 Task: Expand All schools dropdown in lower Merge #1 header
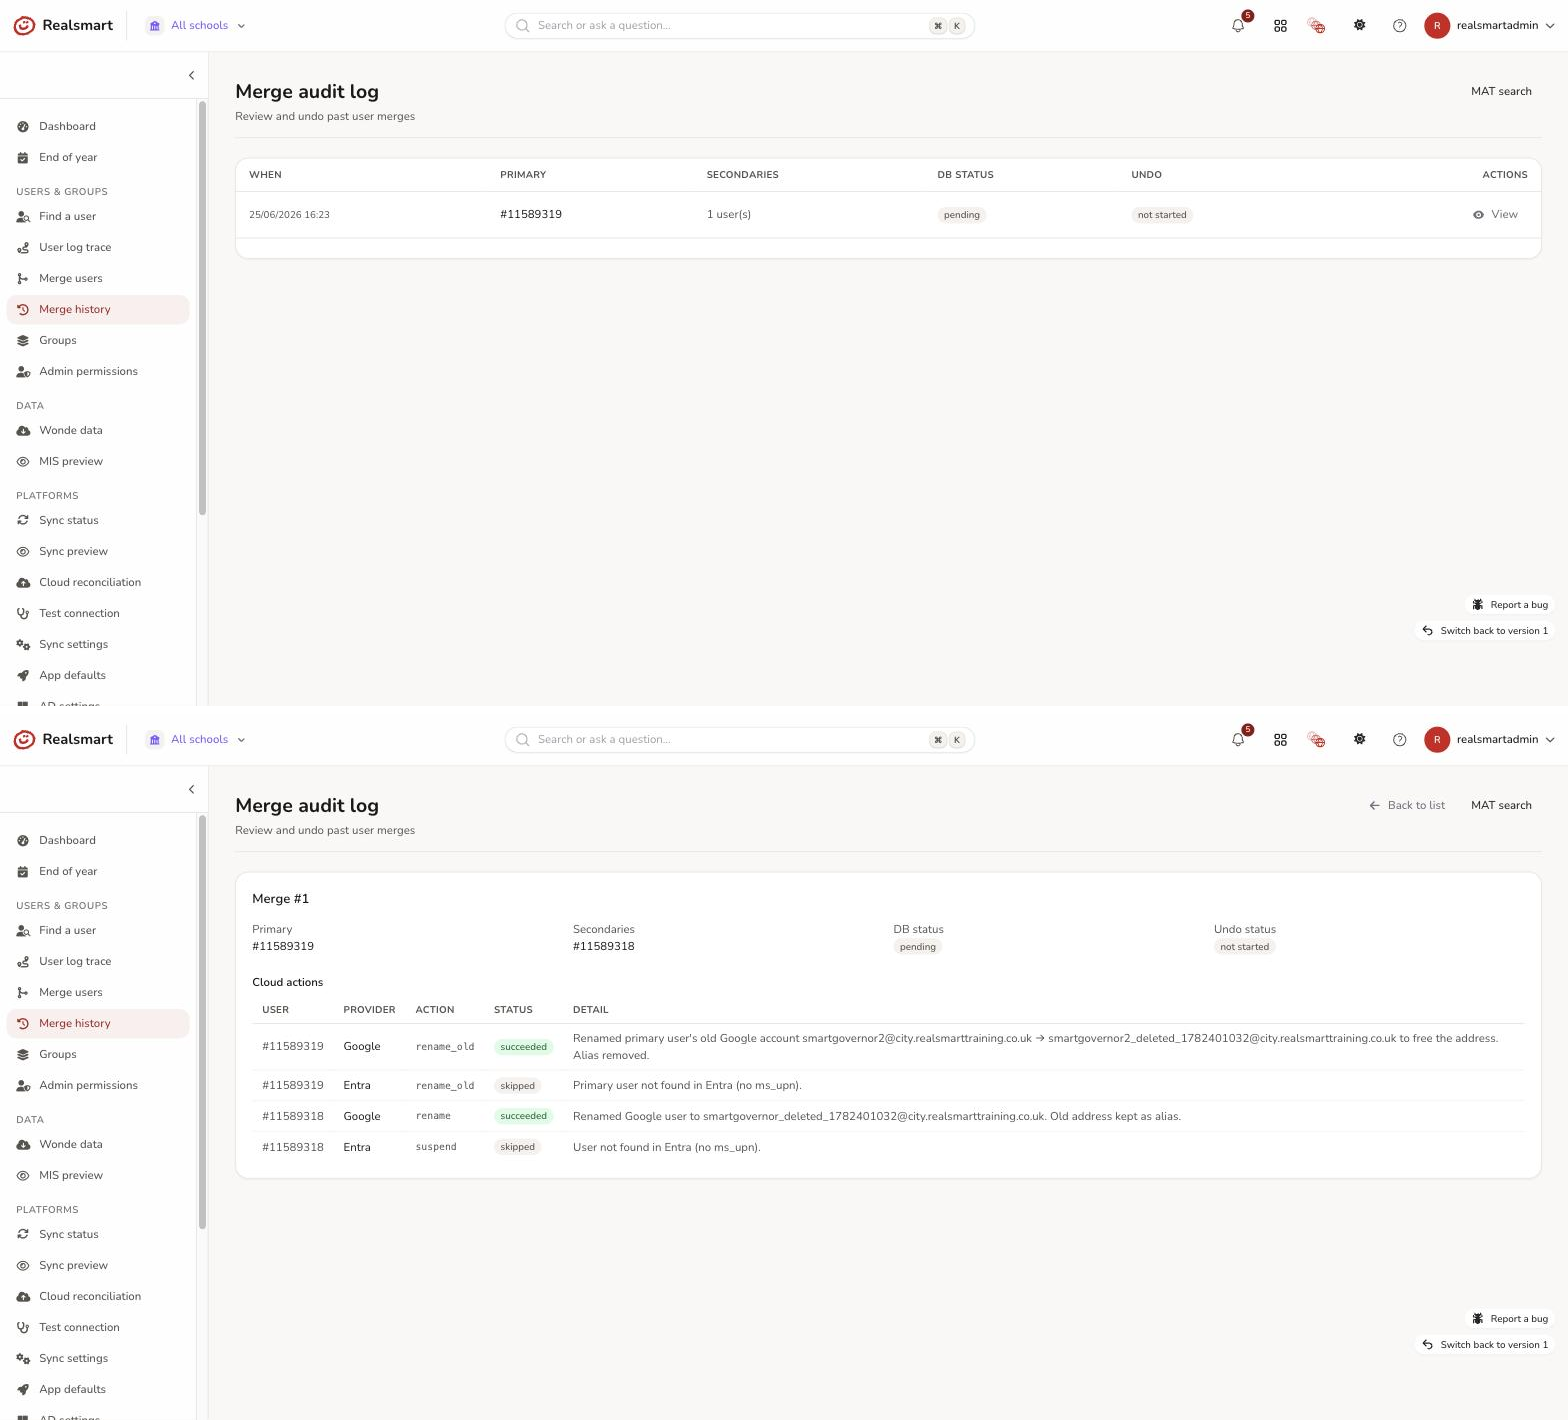tap(197, 740)
